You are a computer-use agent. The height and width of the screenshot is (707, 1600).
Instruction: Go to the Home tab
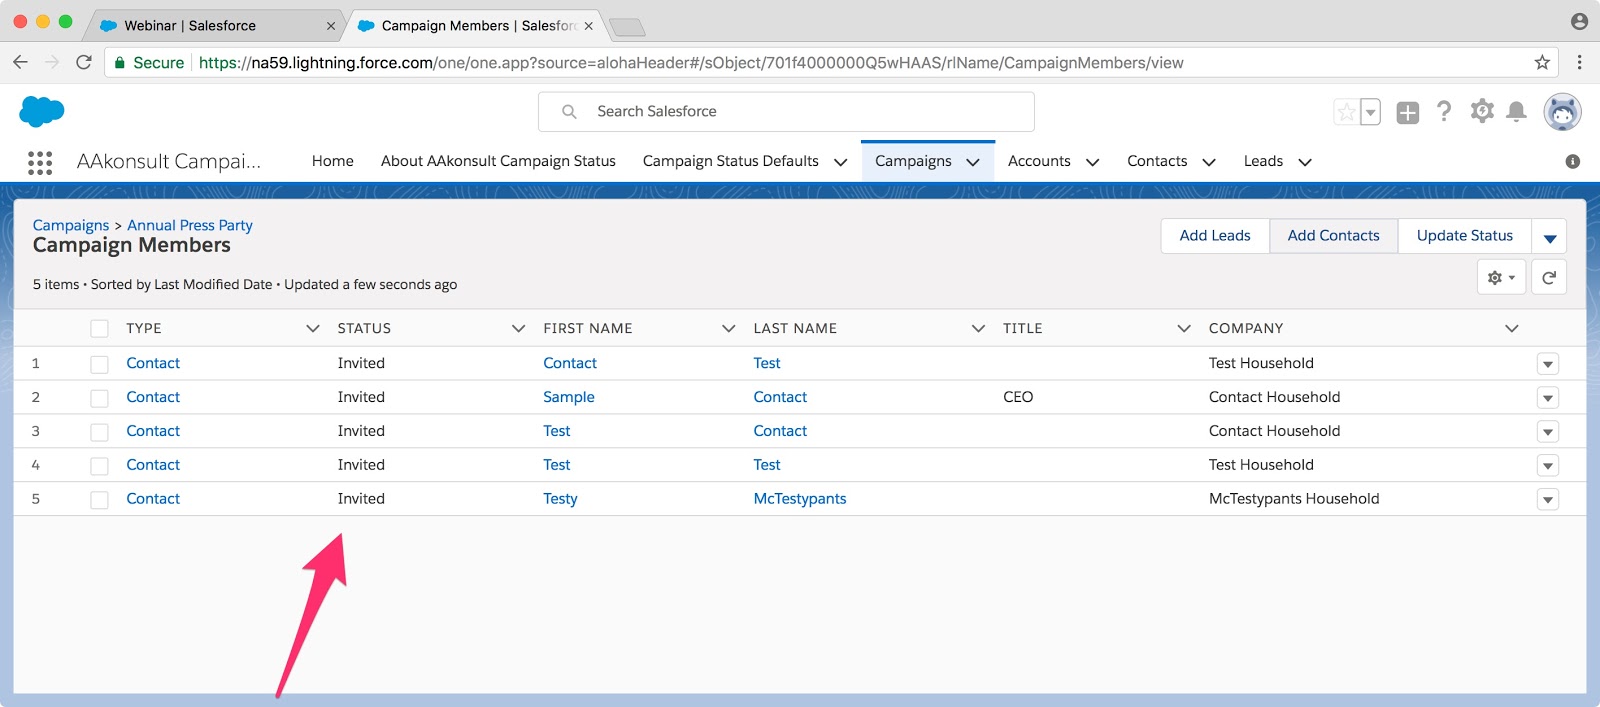(332, 161)
